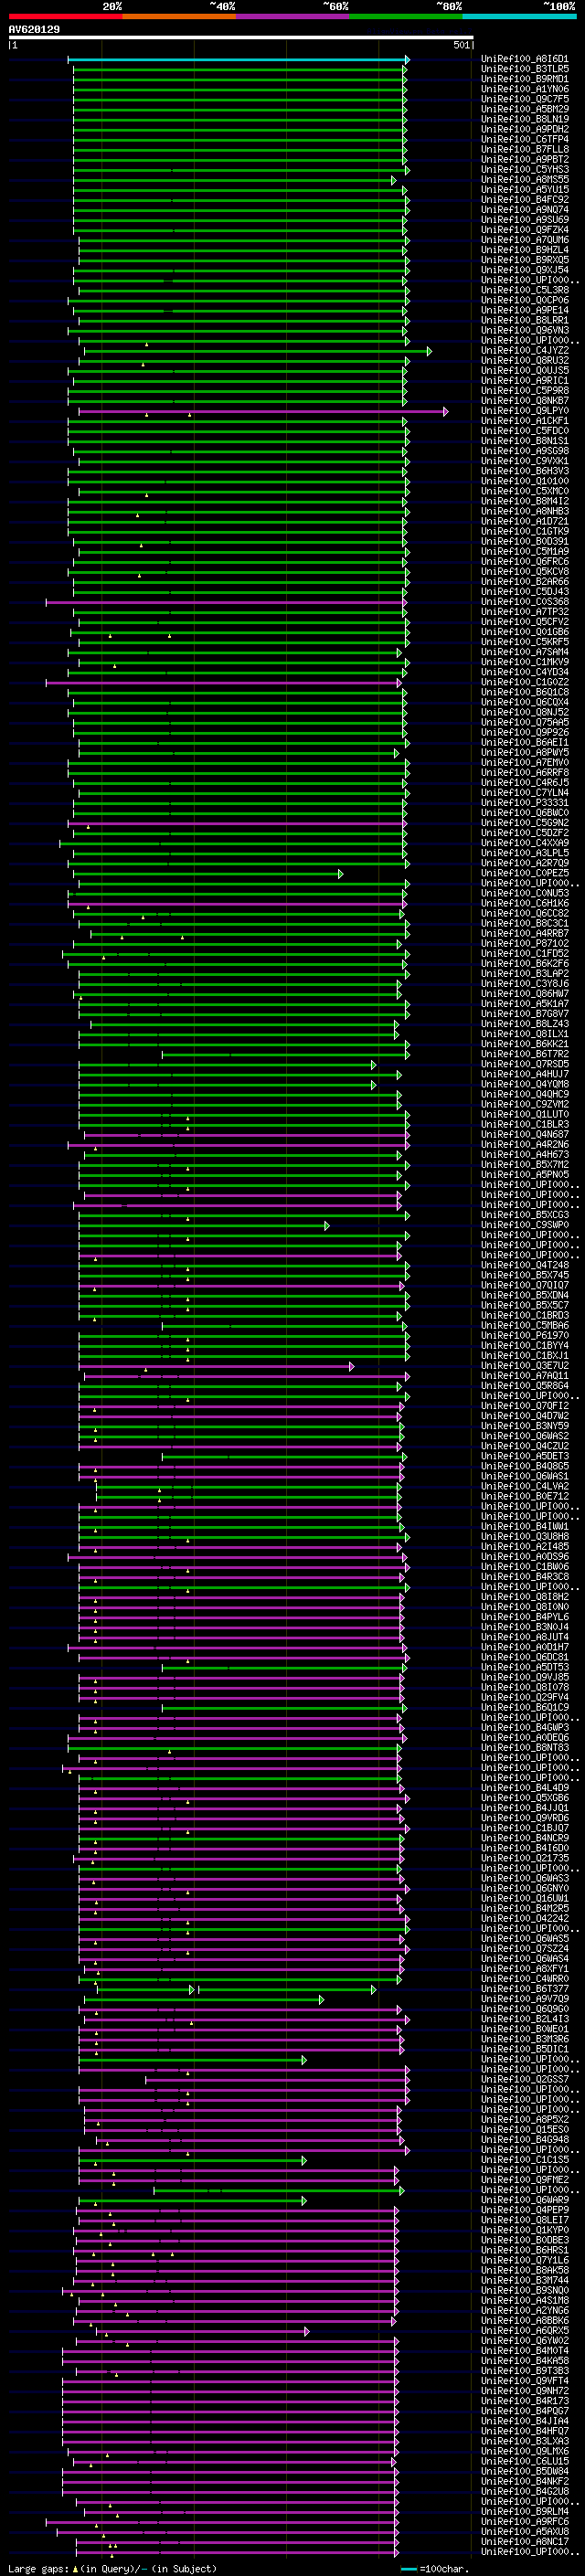Click the AV620129 query name
This screenshot has width=585, height=2576.
point(34,30)
